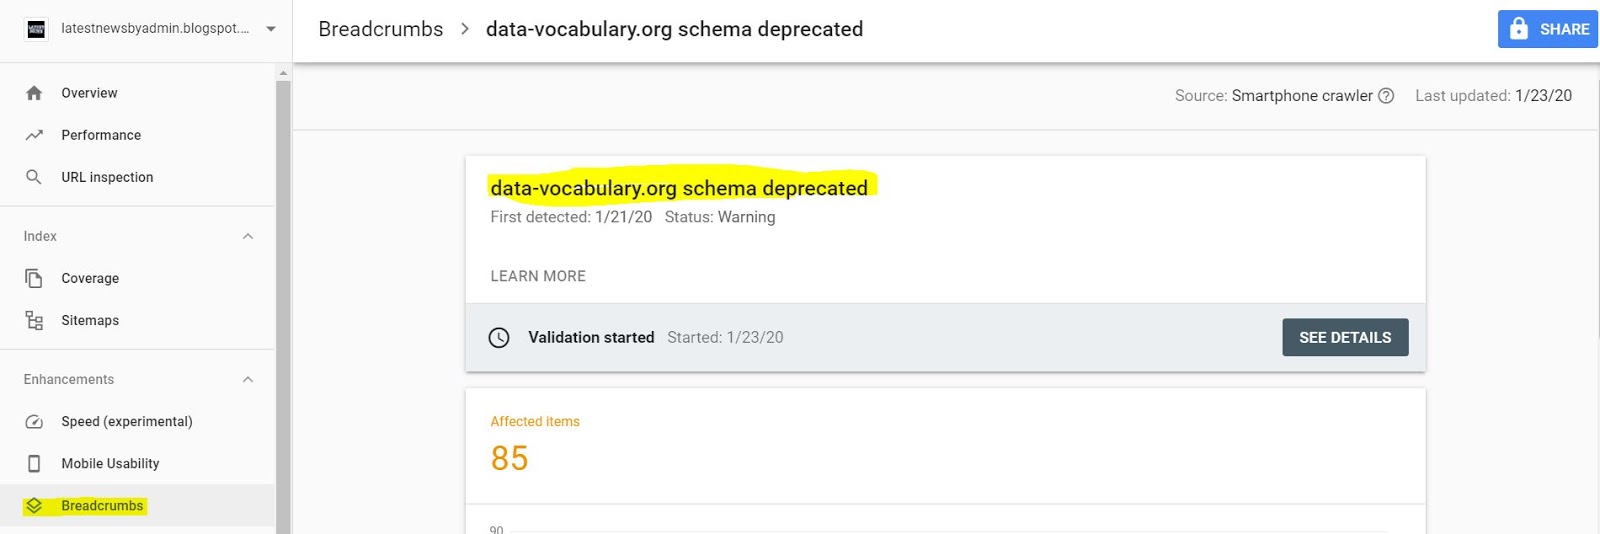Collapse the Index section chevron

248,236
